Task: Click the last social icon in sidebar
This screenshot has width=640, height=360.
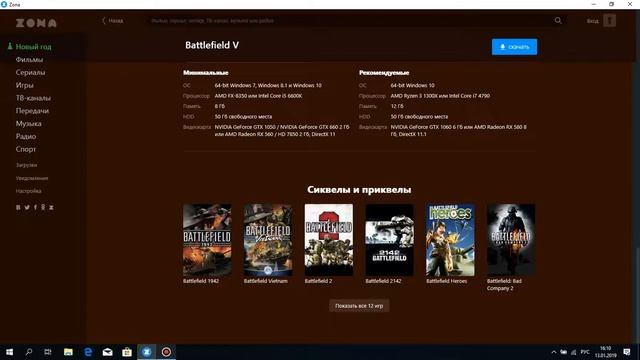Action: pyautogui.click(x=51, y=207)
